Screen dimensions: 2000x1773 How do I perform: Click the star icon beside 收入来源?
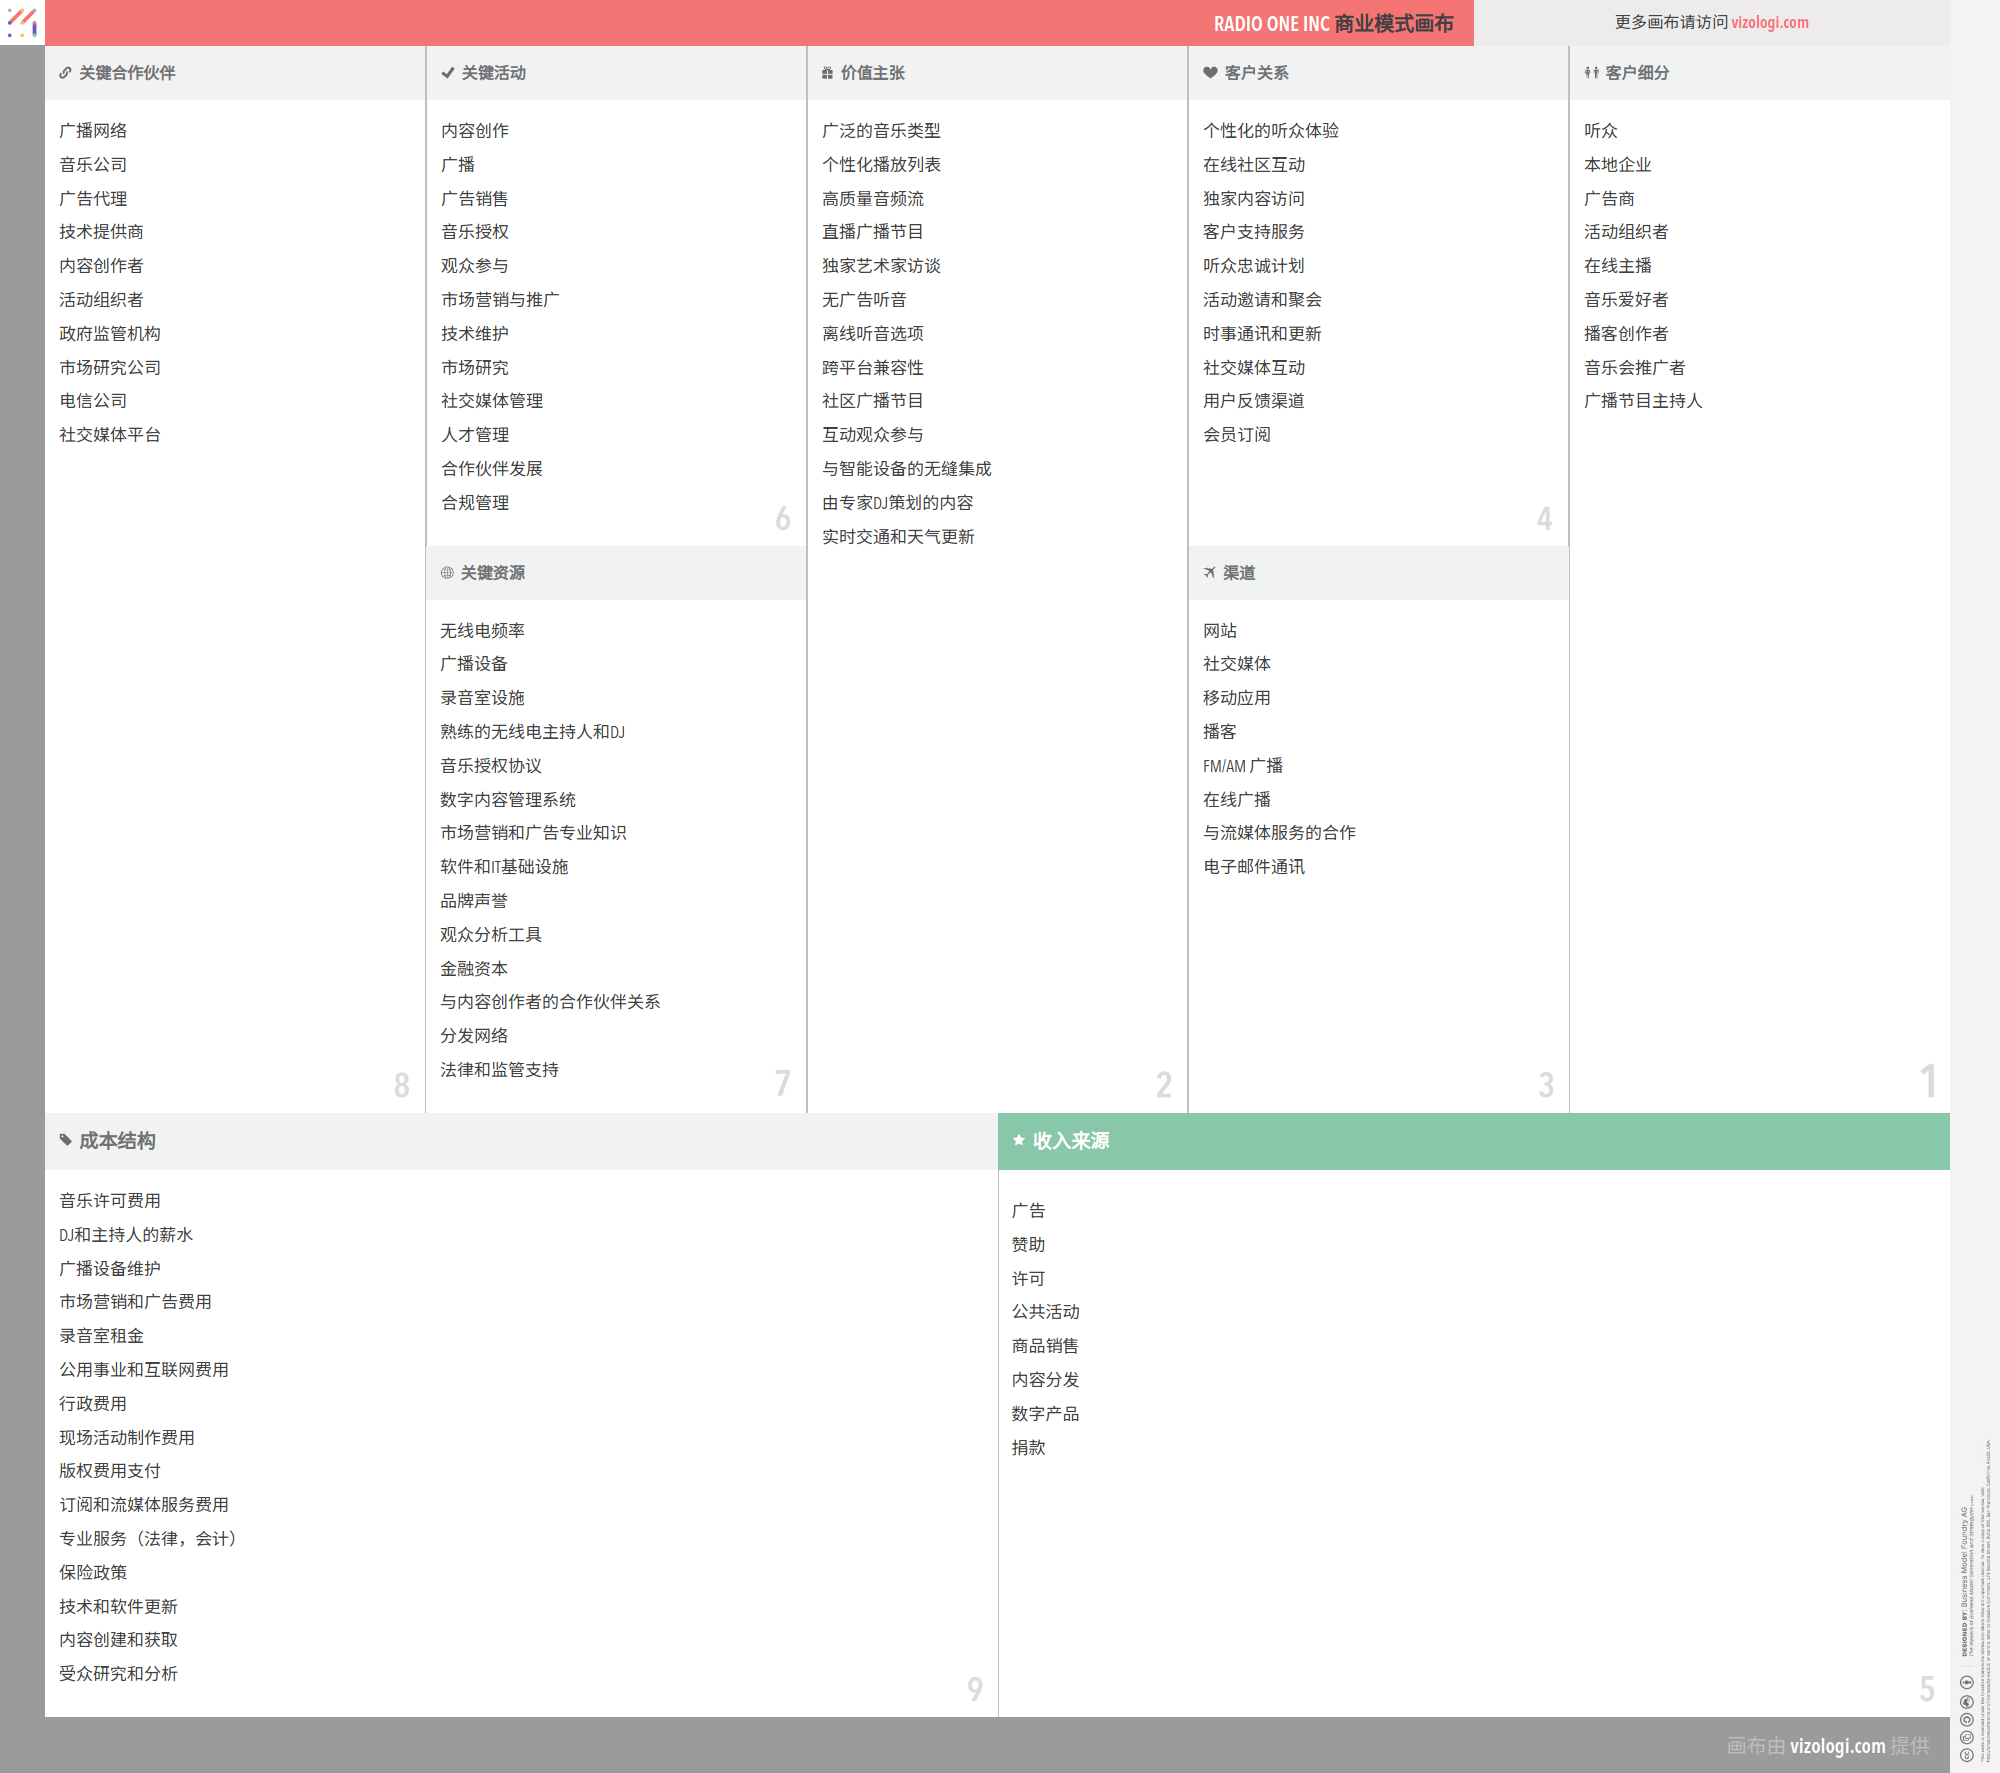tap(1019, 1140)
